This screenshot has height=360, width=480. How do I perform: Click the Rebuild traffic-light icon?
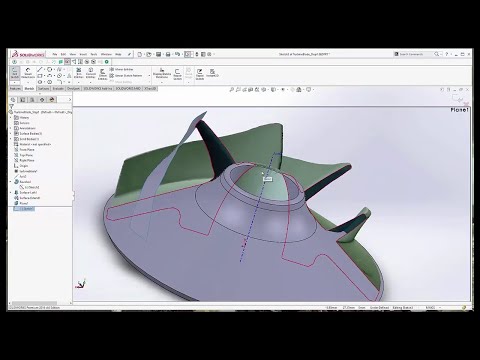coord(197,54)
